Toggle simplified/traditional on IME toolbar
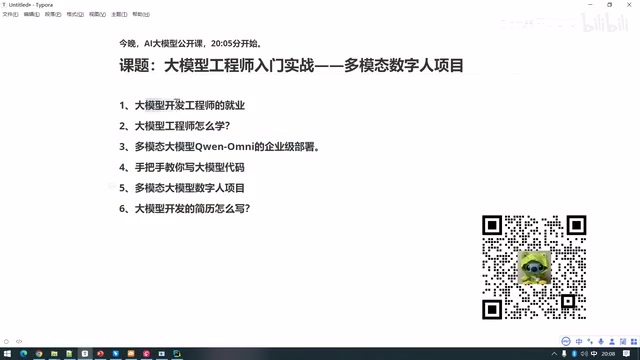Screen dimensions: 640x360 click(x=623, y=341)
